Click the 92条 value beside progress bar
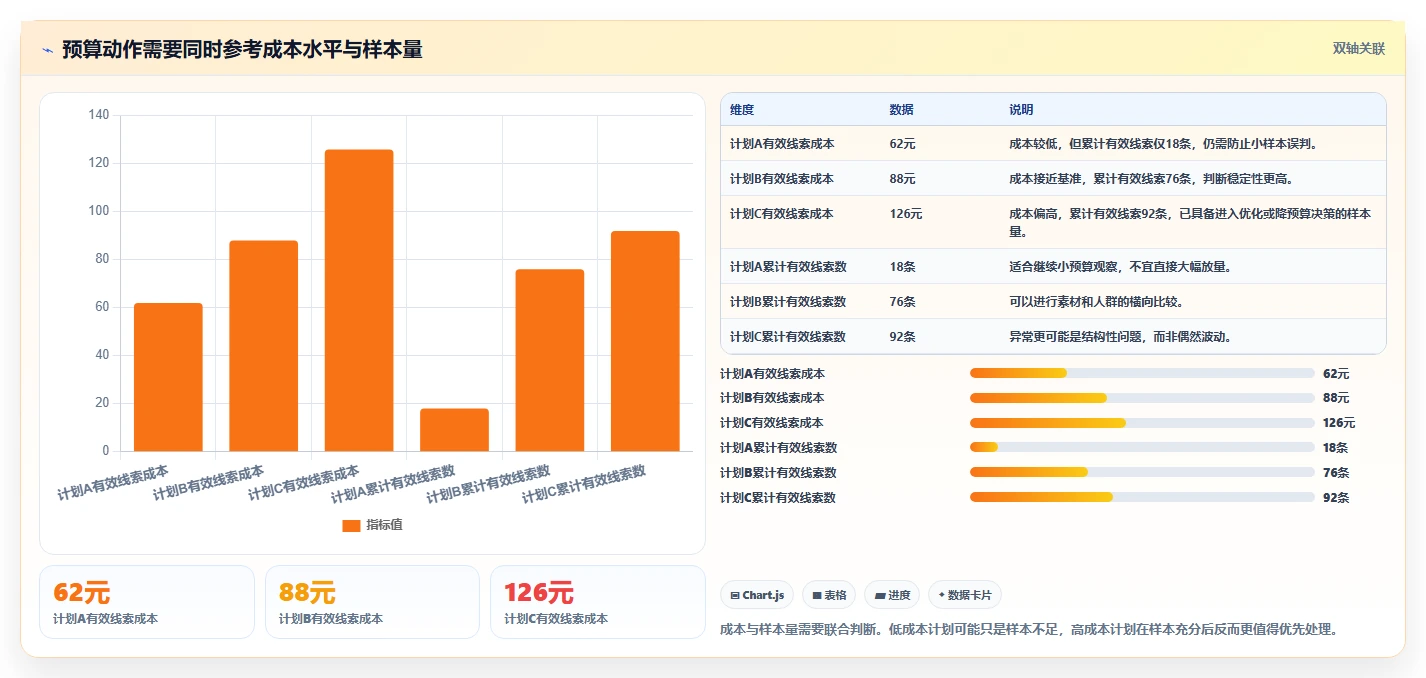Screen dimensions: 1426x678 (x=1336, y=497)
